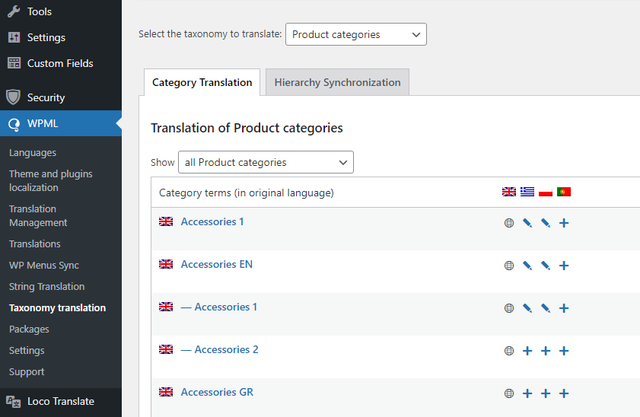The width and height of the screenshot is (640, 417).
Task: Open WP Menus Sync
Action: click(44, 265)
